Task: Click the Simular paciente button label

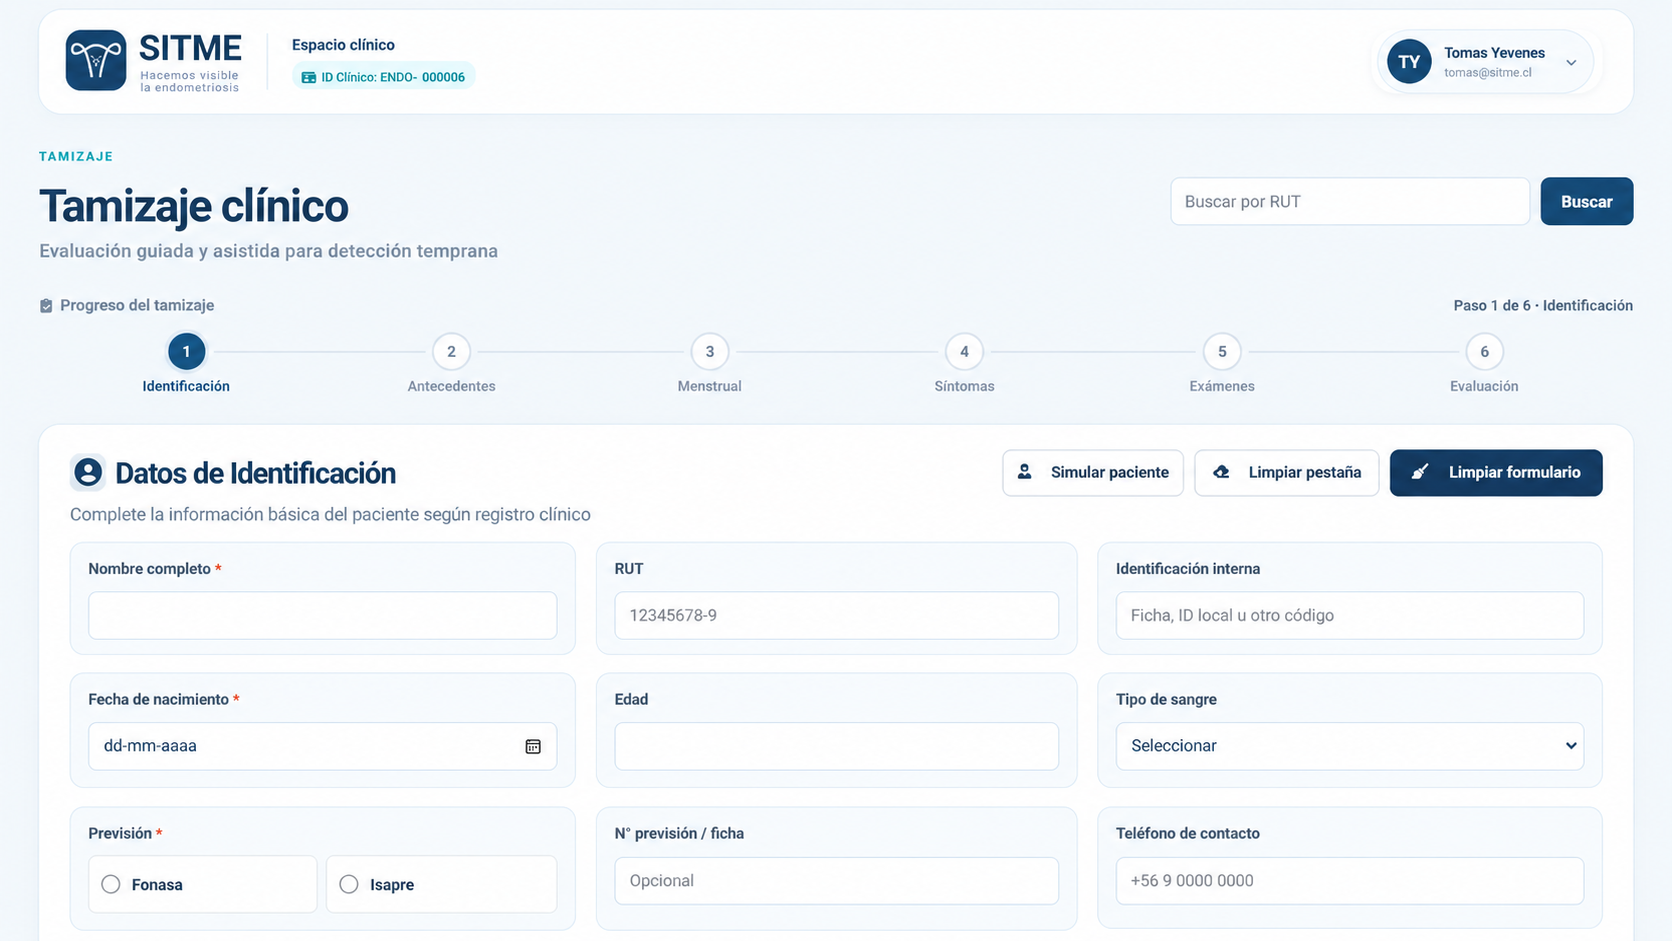Action: [x=1109, y=472]
